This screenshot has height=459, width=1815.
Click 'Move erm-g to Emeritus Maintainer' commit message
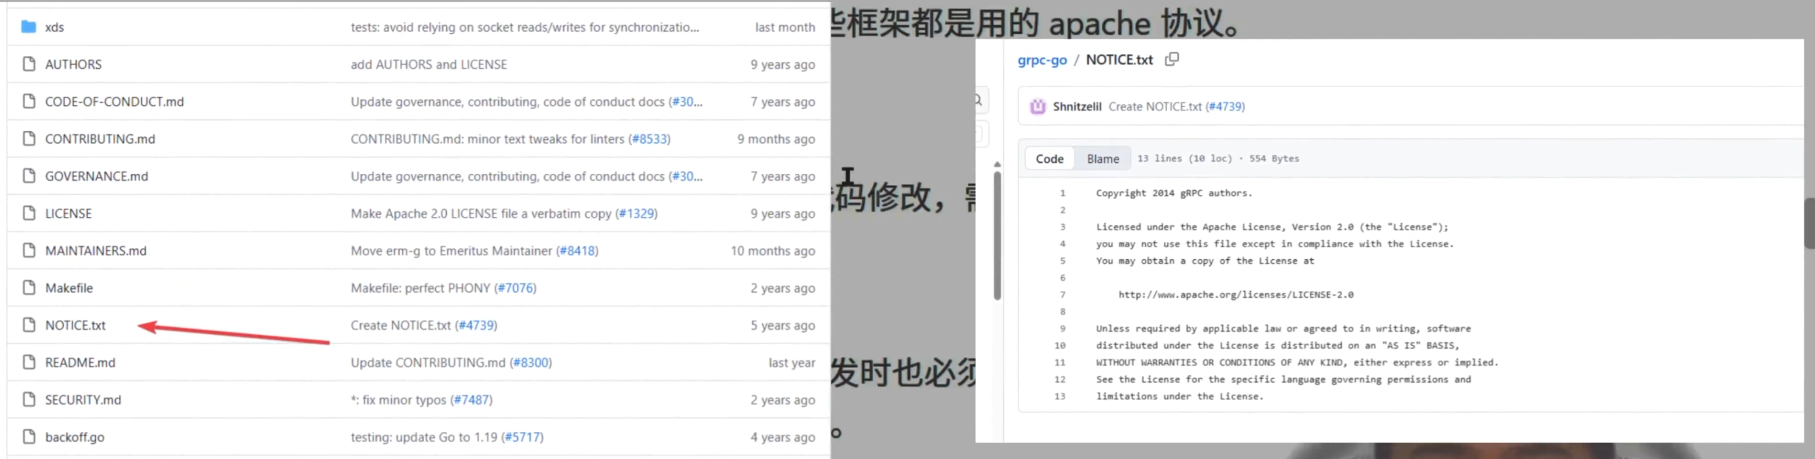(x=452, y=250)
